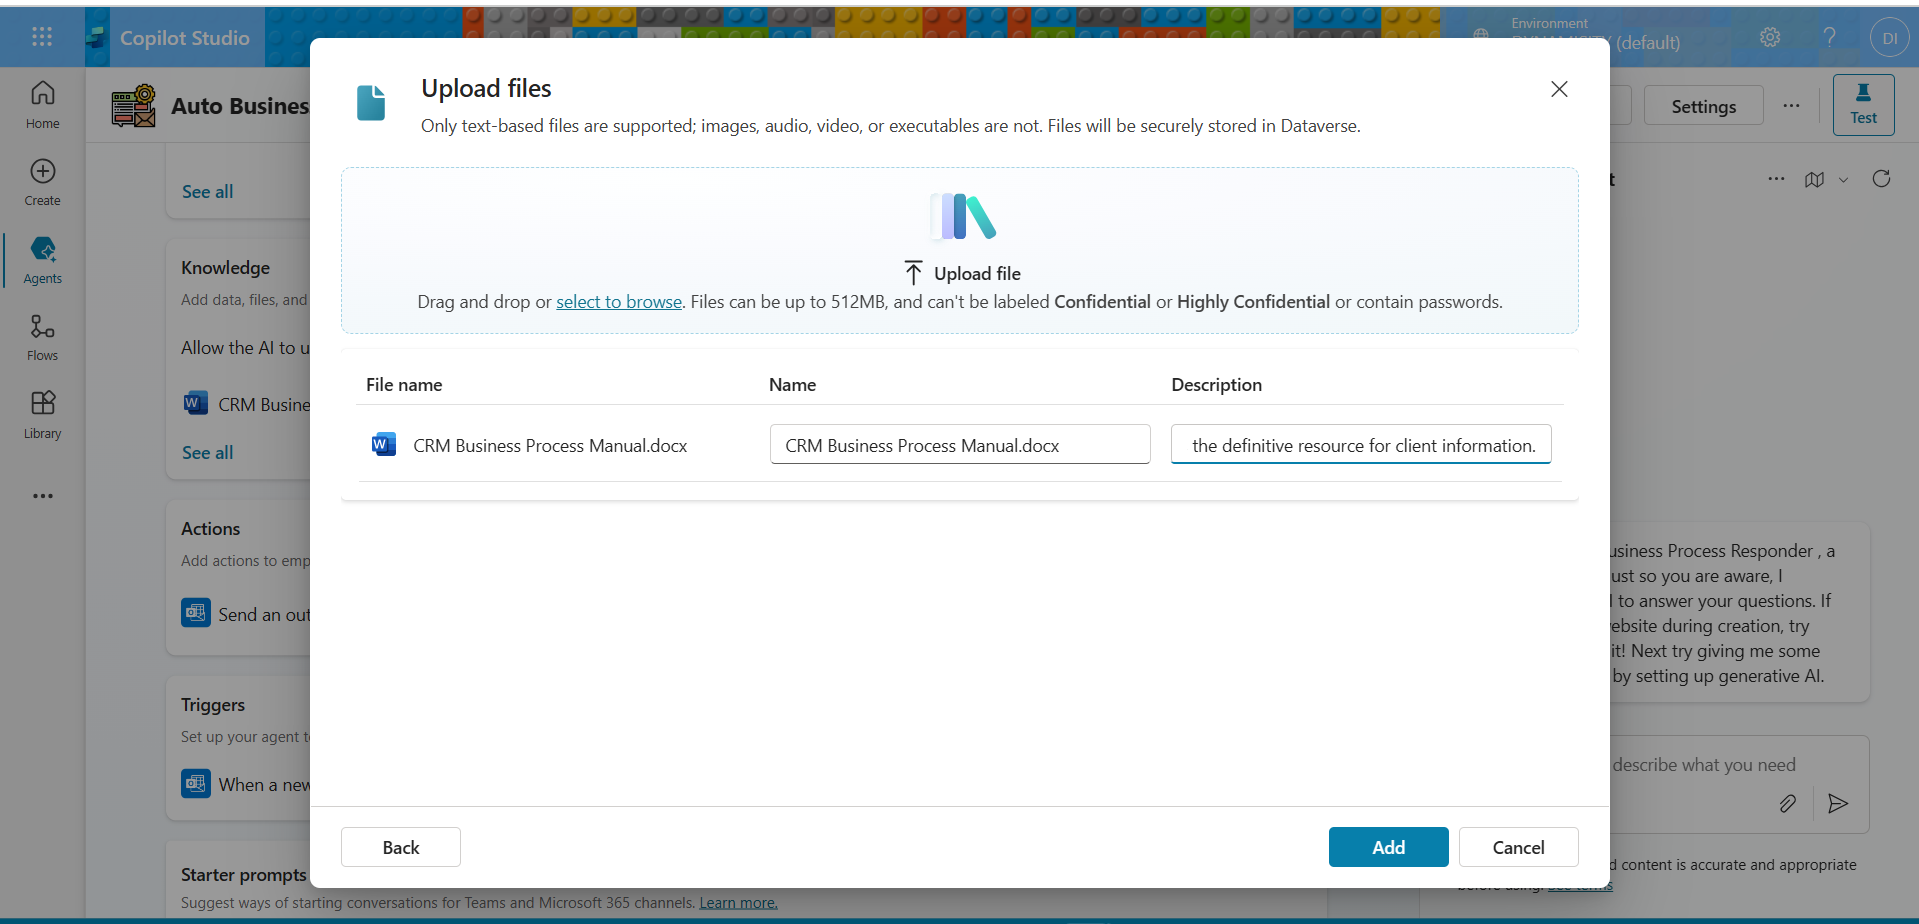Image resolution: width=1919 pixels, height=924 pixels.
Task: Click the Cancel button
Action: [x=1518, y=847]
